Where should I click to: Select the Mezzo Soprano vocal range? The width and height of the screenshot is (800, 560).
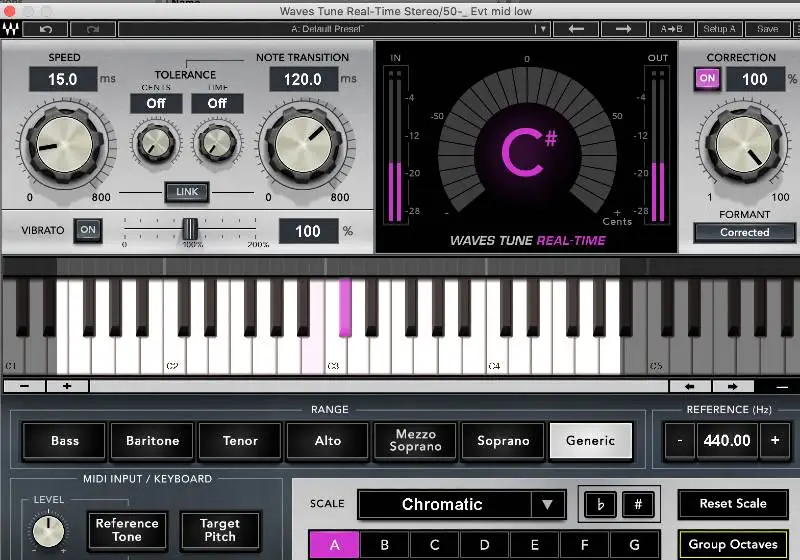415,440
